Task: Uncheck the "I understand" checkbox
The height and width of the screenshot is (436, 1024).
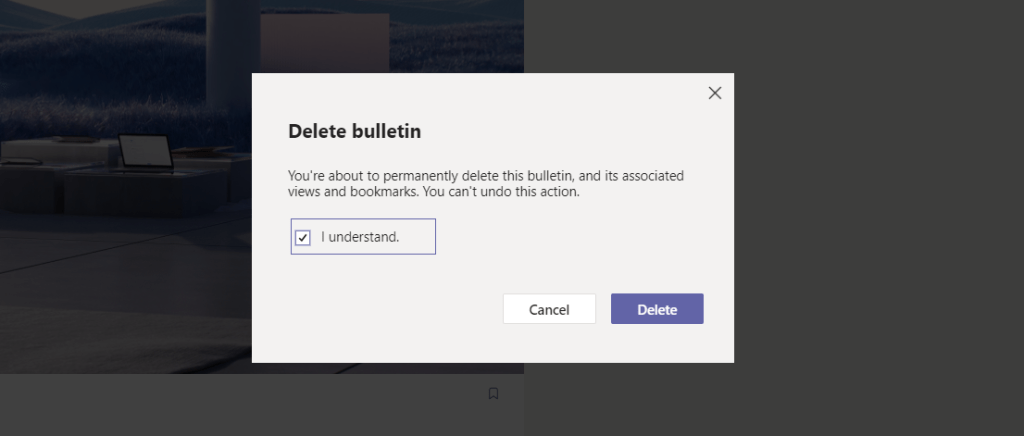Action: [303, 238]
